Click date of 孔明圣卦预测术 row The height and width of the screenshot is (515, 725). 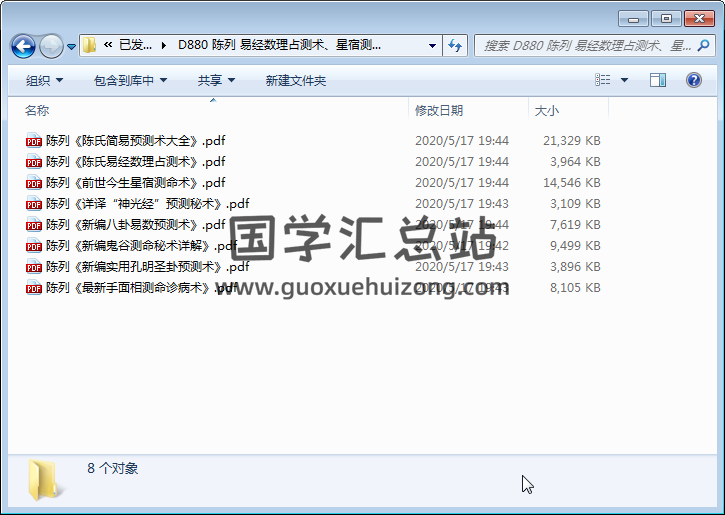point(462,266)
